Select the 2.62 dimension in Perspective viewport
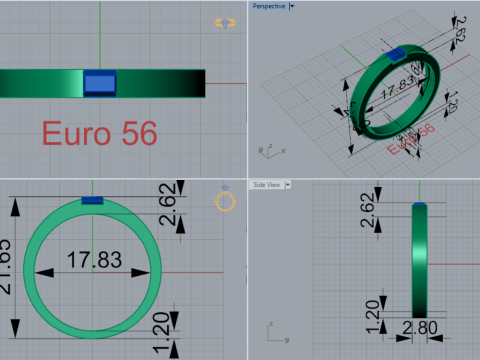 (460, 30)
